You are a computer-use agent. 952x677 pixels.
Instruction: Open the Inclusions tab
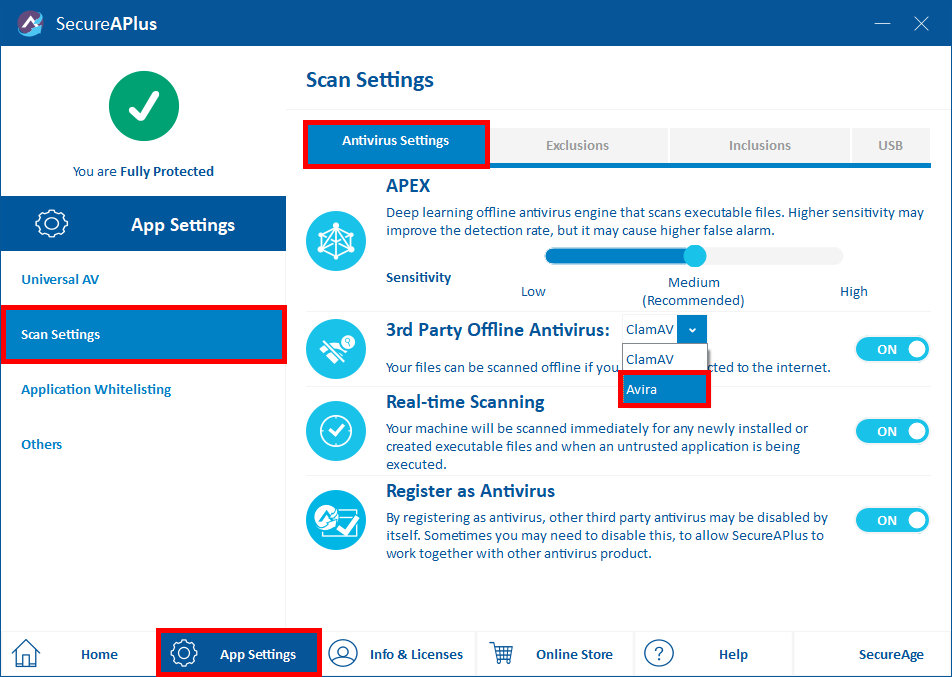pos(759,144)
